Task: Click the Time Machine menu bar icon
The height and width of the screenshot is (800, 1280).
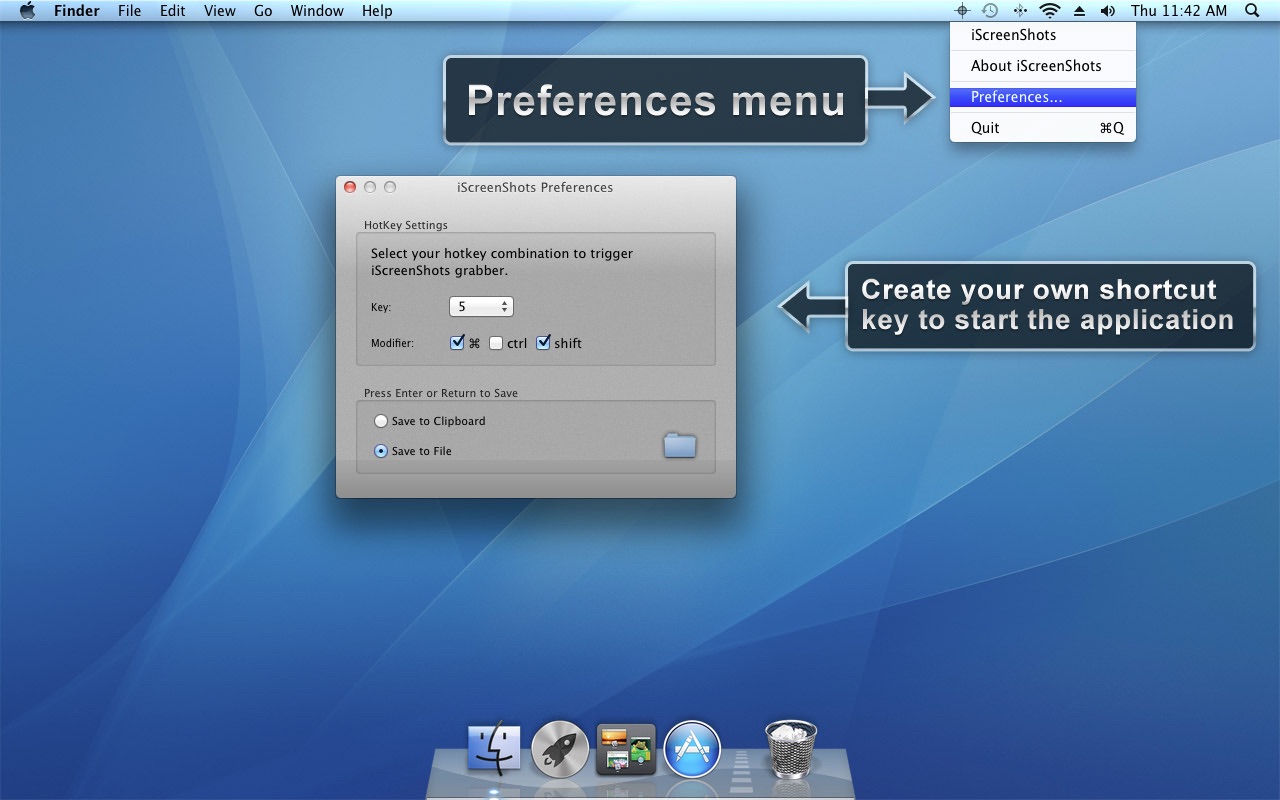Action: pos(990,11)
